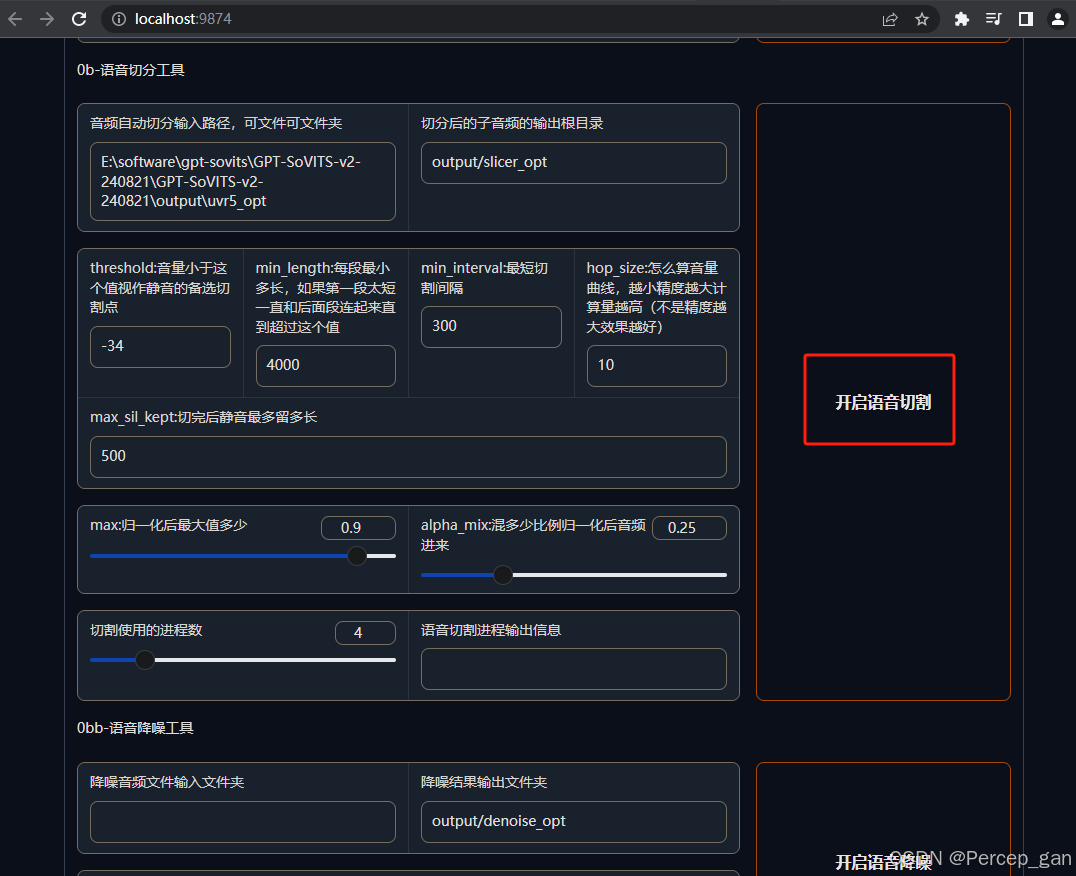Click the slicing process output info box
The width and height of the screenshot is (1076, 876).
click(x=574, y=669)
